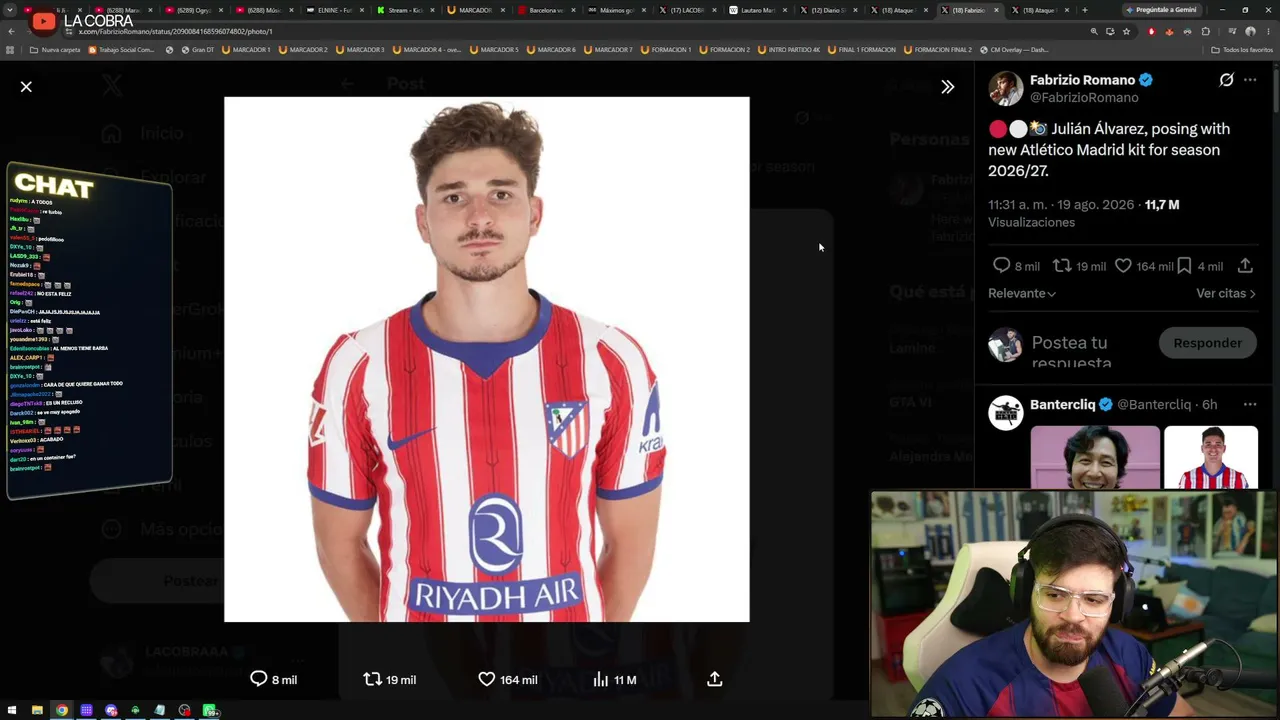Image resolution: width=1280 pixels, height=720 pixels.
Task: Click the Bantercliq avatar
Action: [x=1006, y=413]
